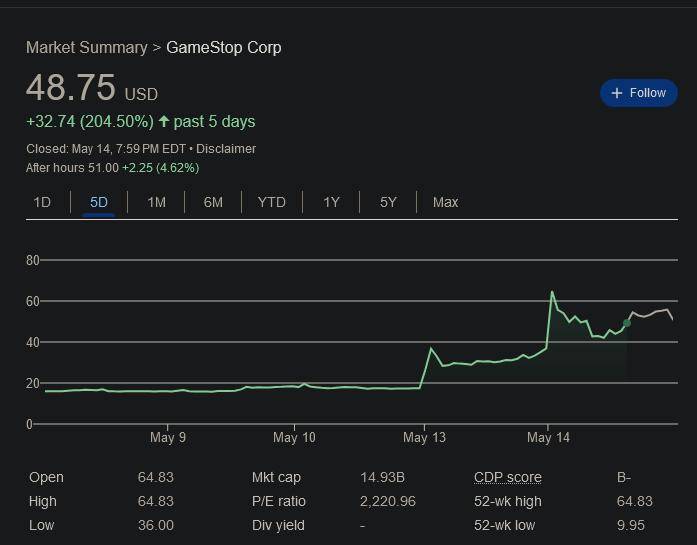Viewport: 697px width, 545px height.
Task: Open the 5Y chart range
Action: pos(388,202)
